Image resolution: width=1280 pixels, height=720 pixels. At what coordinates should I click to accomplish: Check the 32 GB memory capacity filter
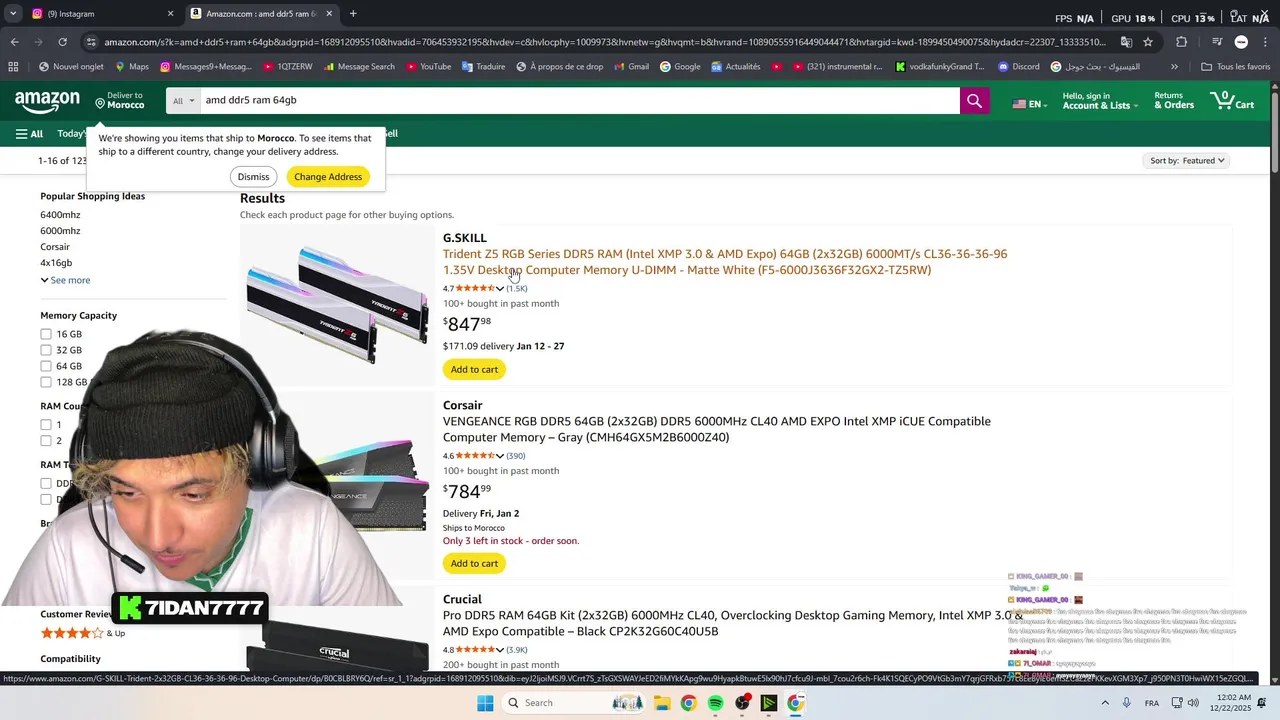(46, 350)
